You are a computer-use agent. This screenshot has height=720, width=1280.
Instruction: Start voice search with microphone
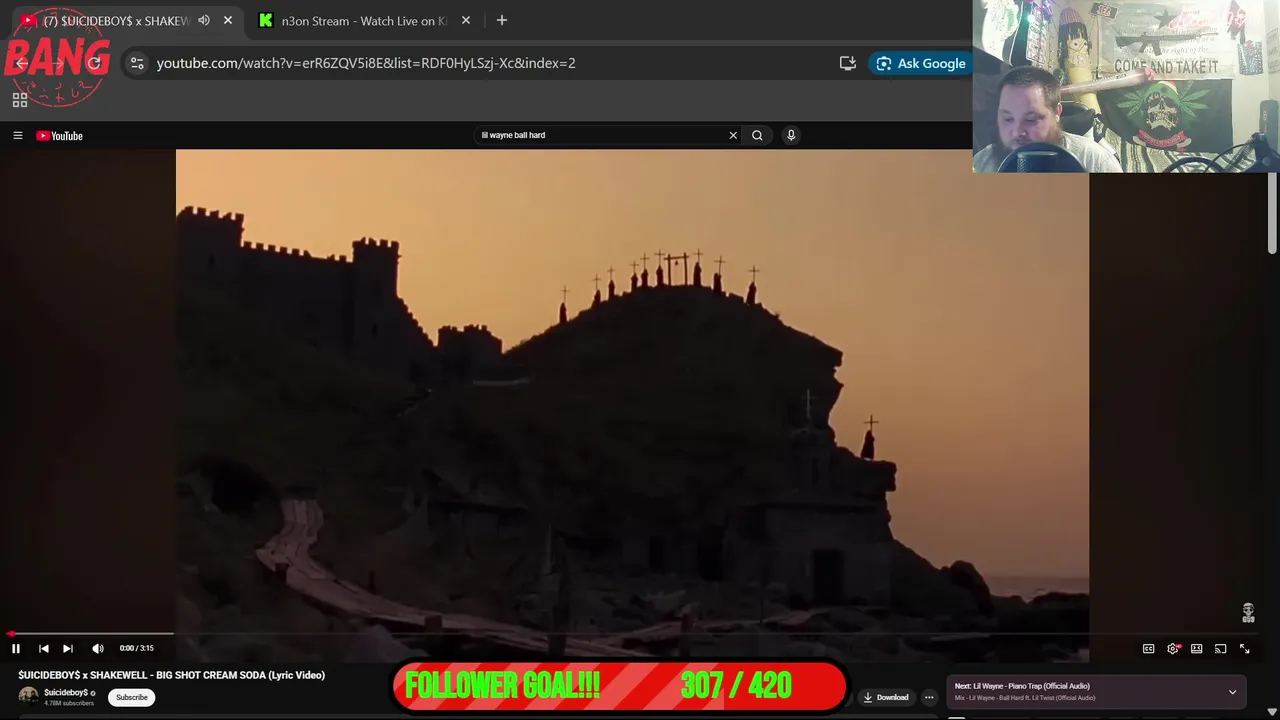click(x=791, y=135)
